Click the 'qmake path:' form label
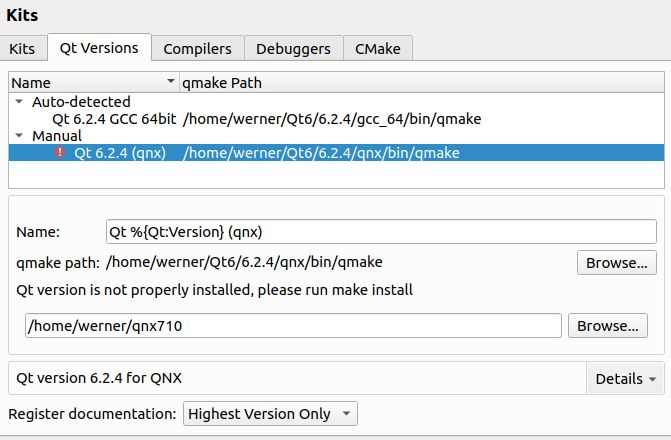The width and height of the screenshot is (671, 440). point(58,262)
